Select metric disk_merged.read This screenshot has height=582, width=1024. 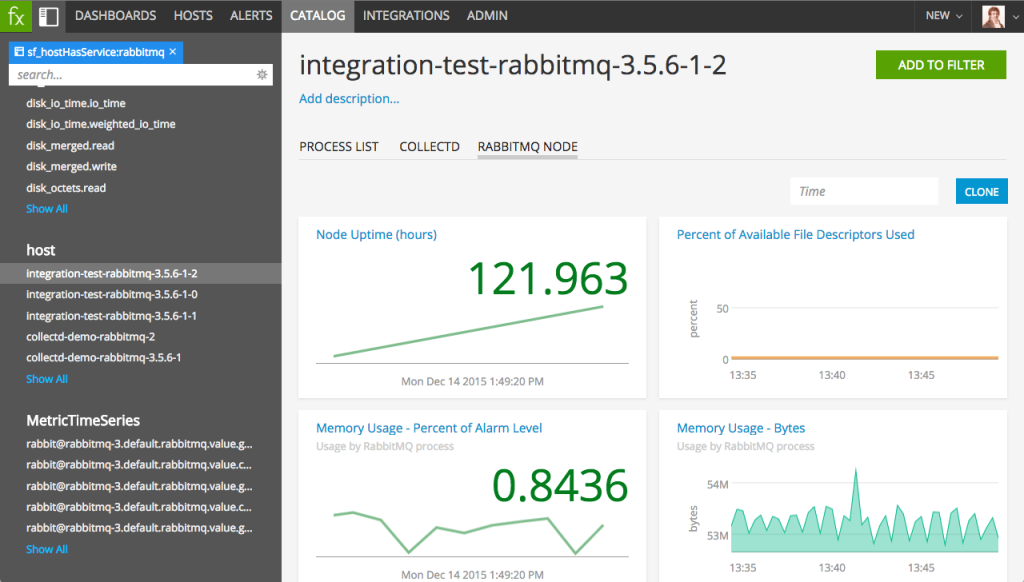click(70, 146)
